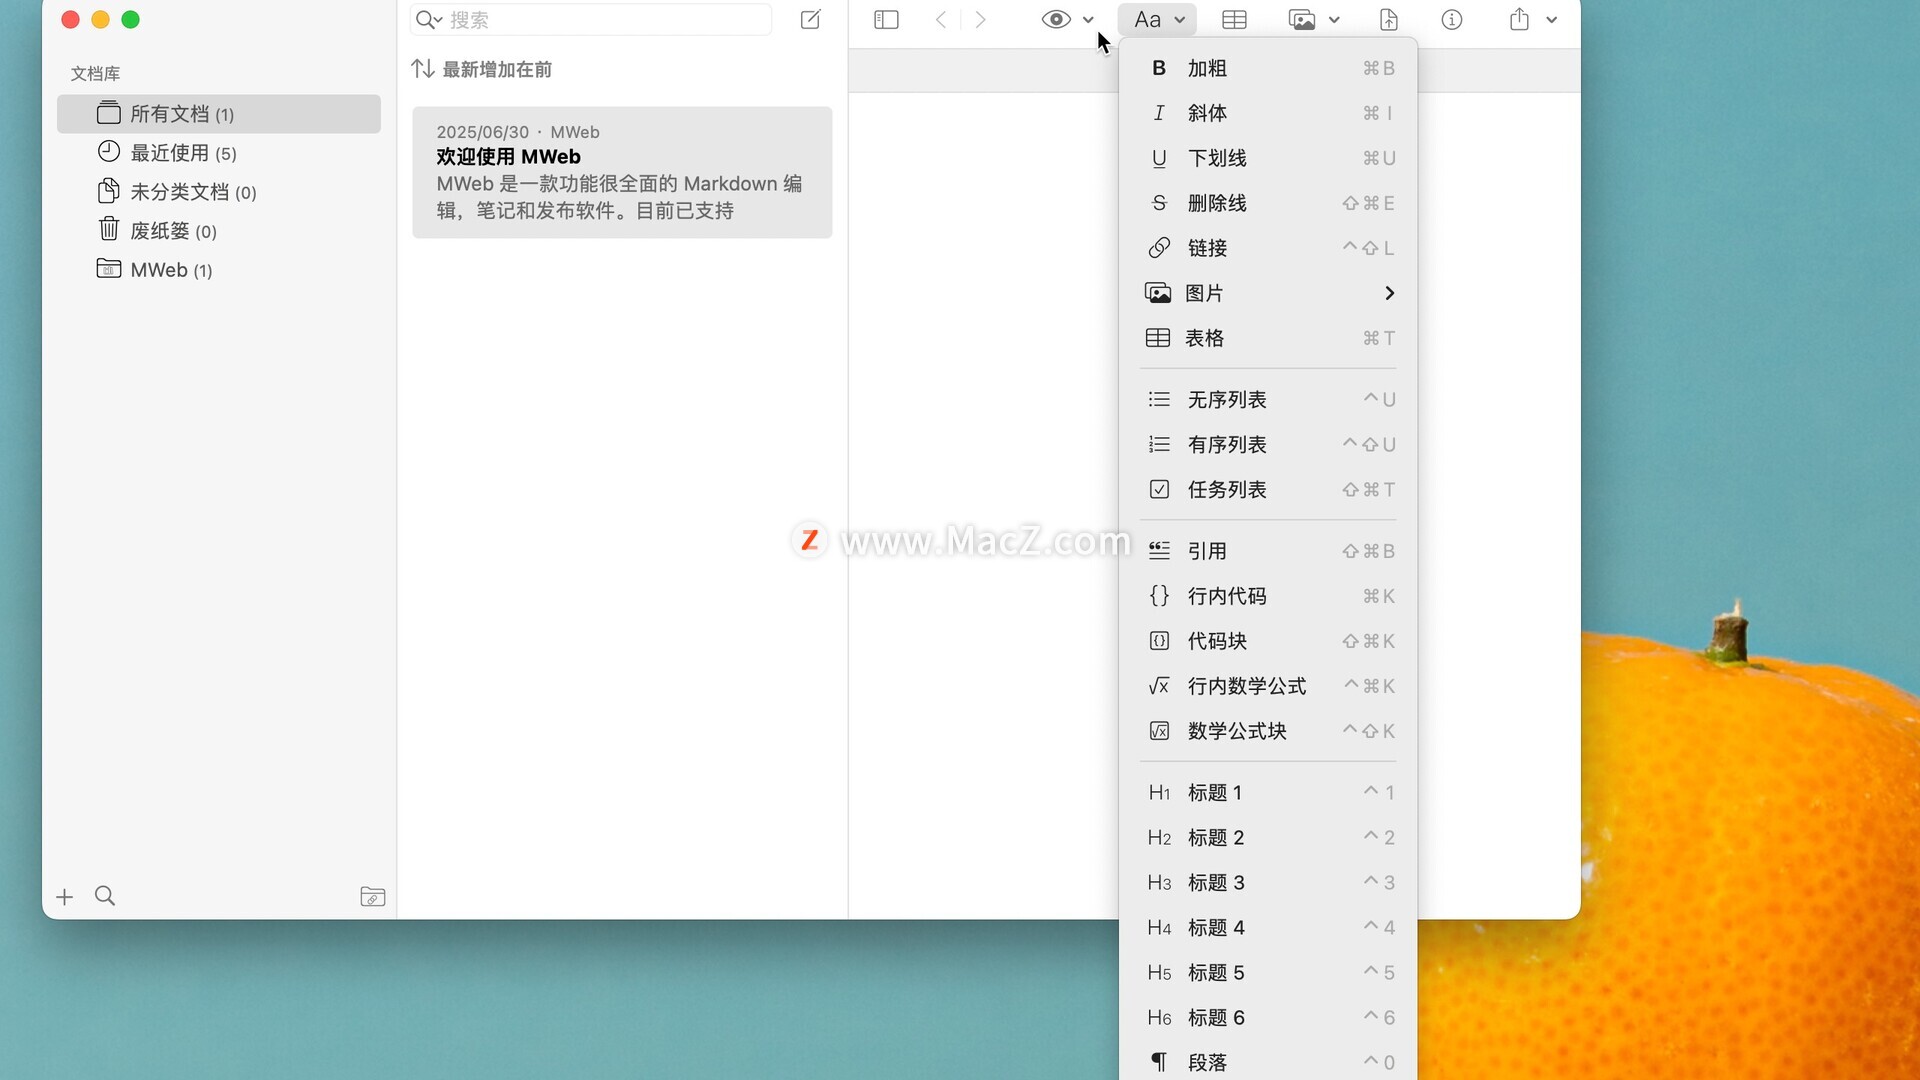Click the search field 搜索

point(590,19)
